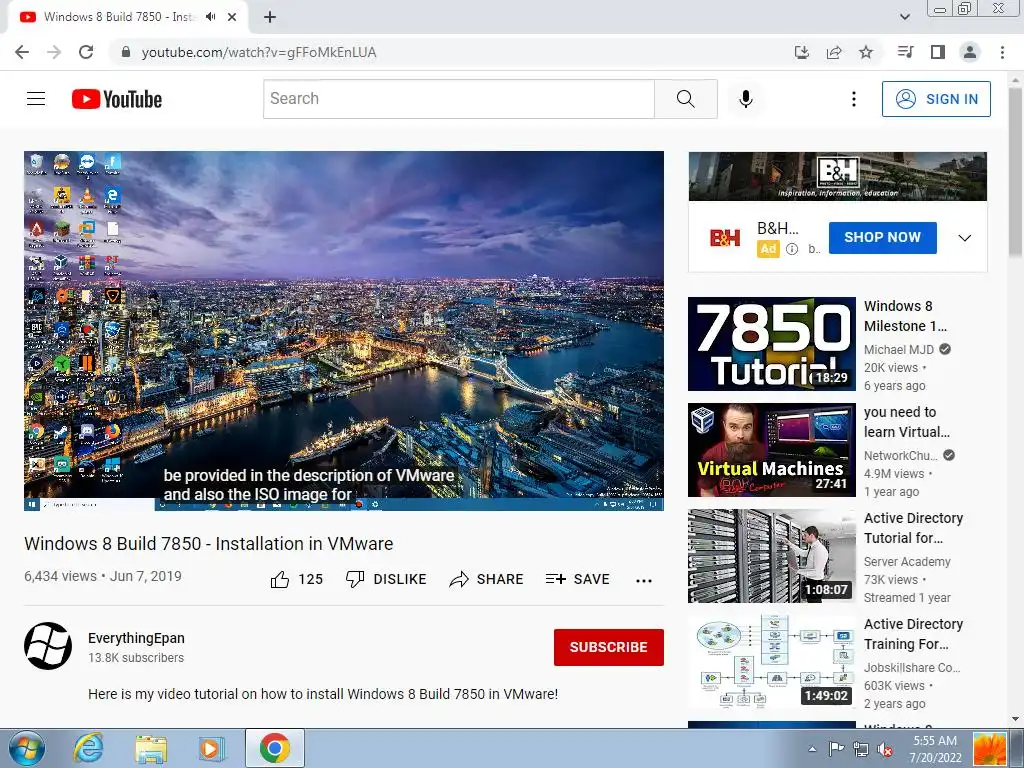Open the Virtual Machines video thumbnail
The height and width of the screenshot is (768, 1024).
point(772,450)
